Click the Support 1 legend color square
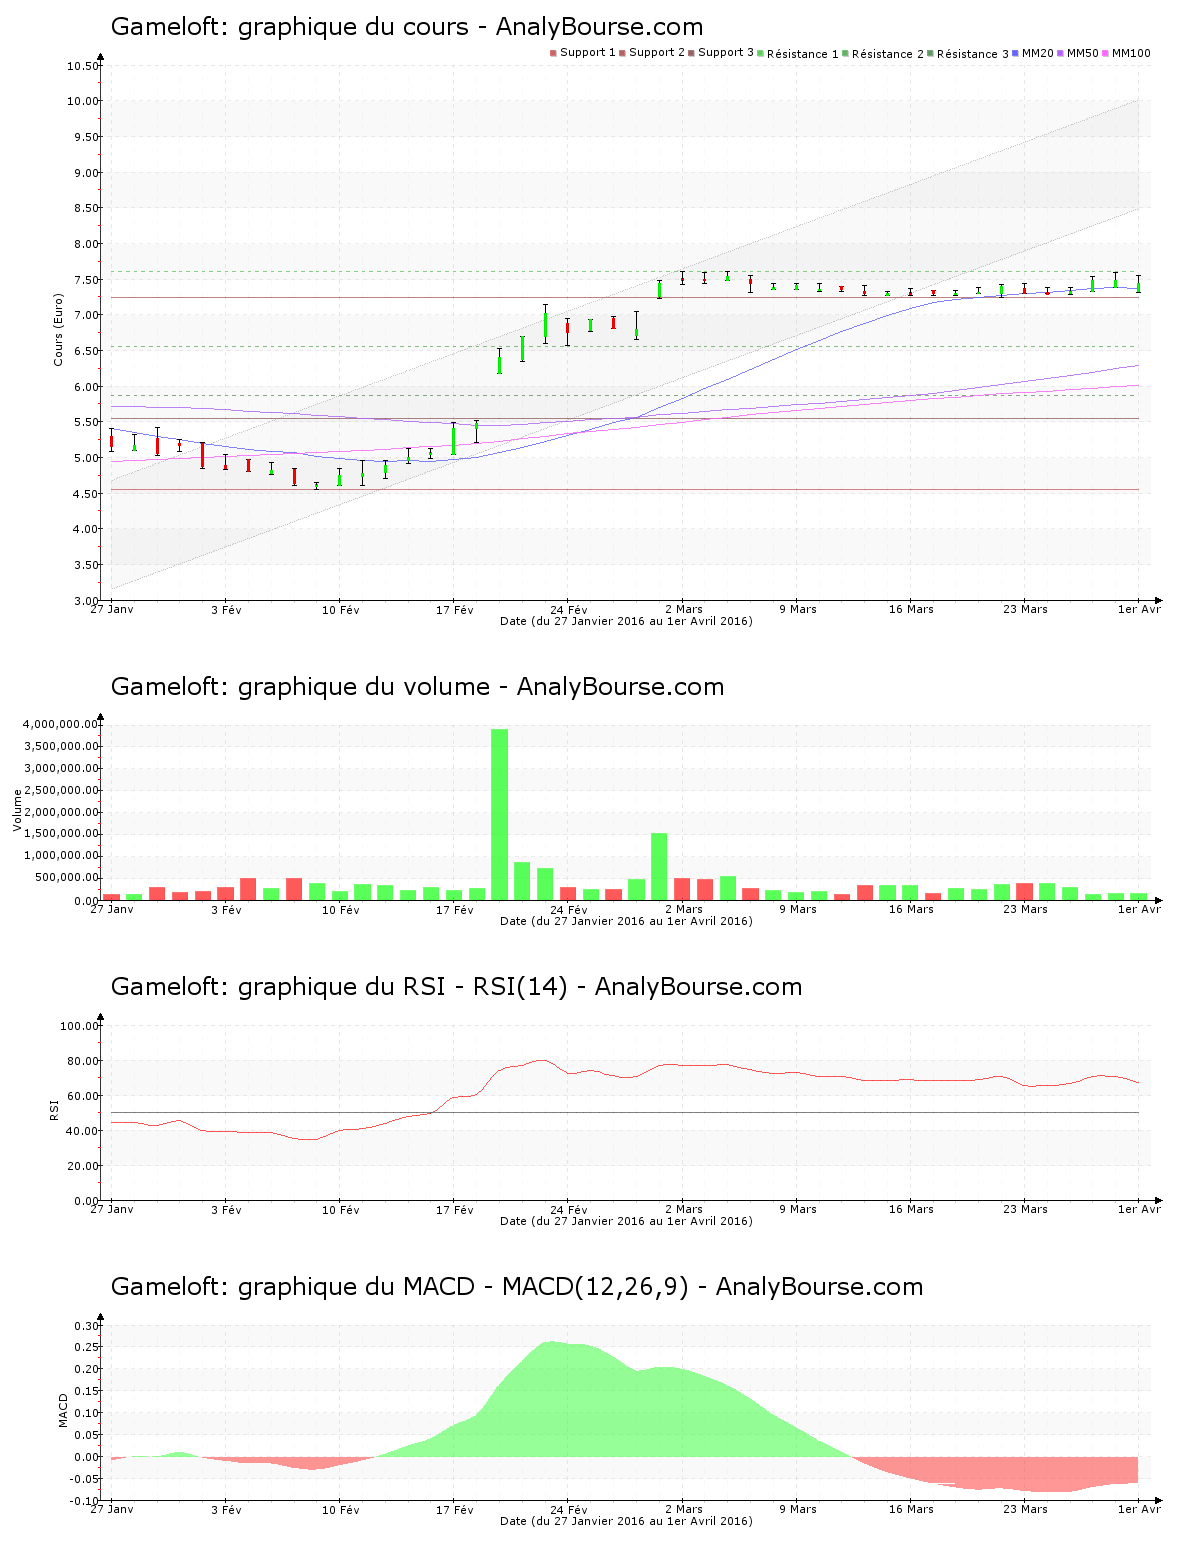Viewport: 1200px width, 1550px height. 553,53
